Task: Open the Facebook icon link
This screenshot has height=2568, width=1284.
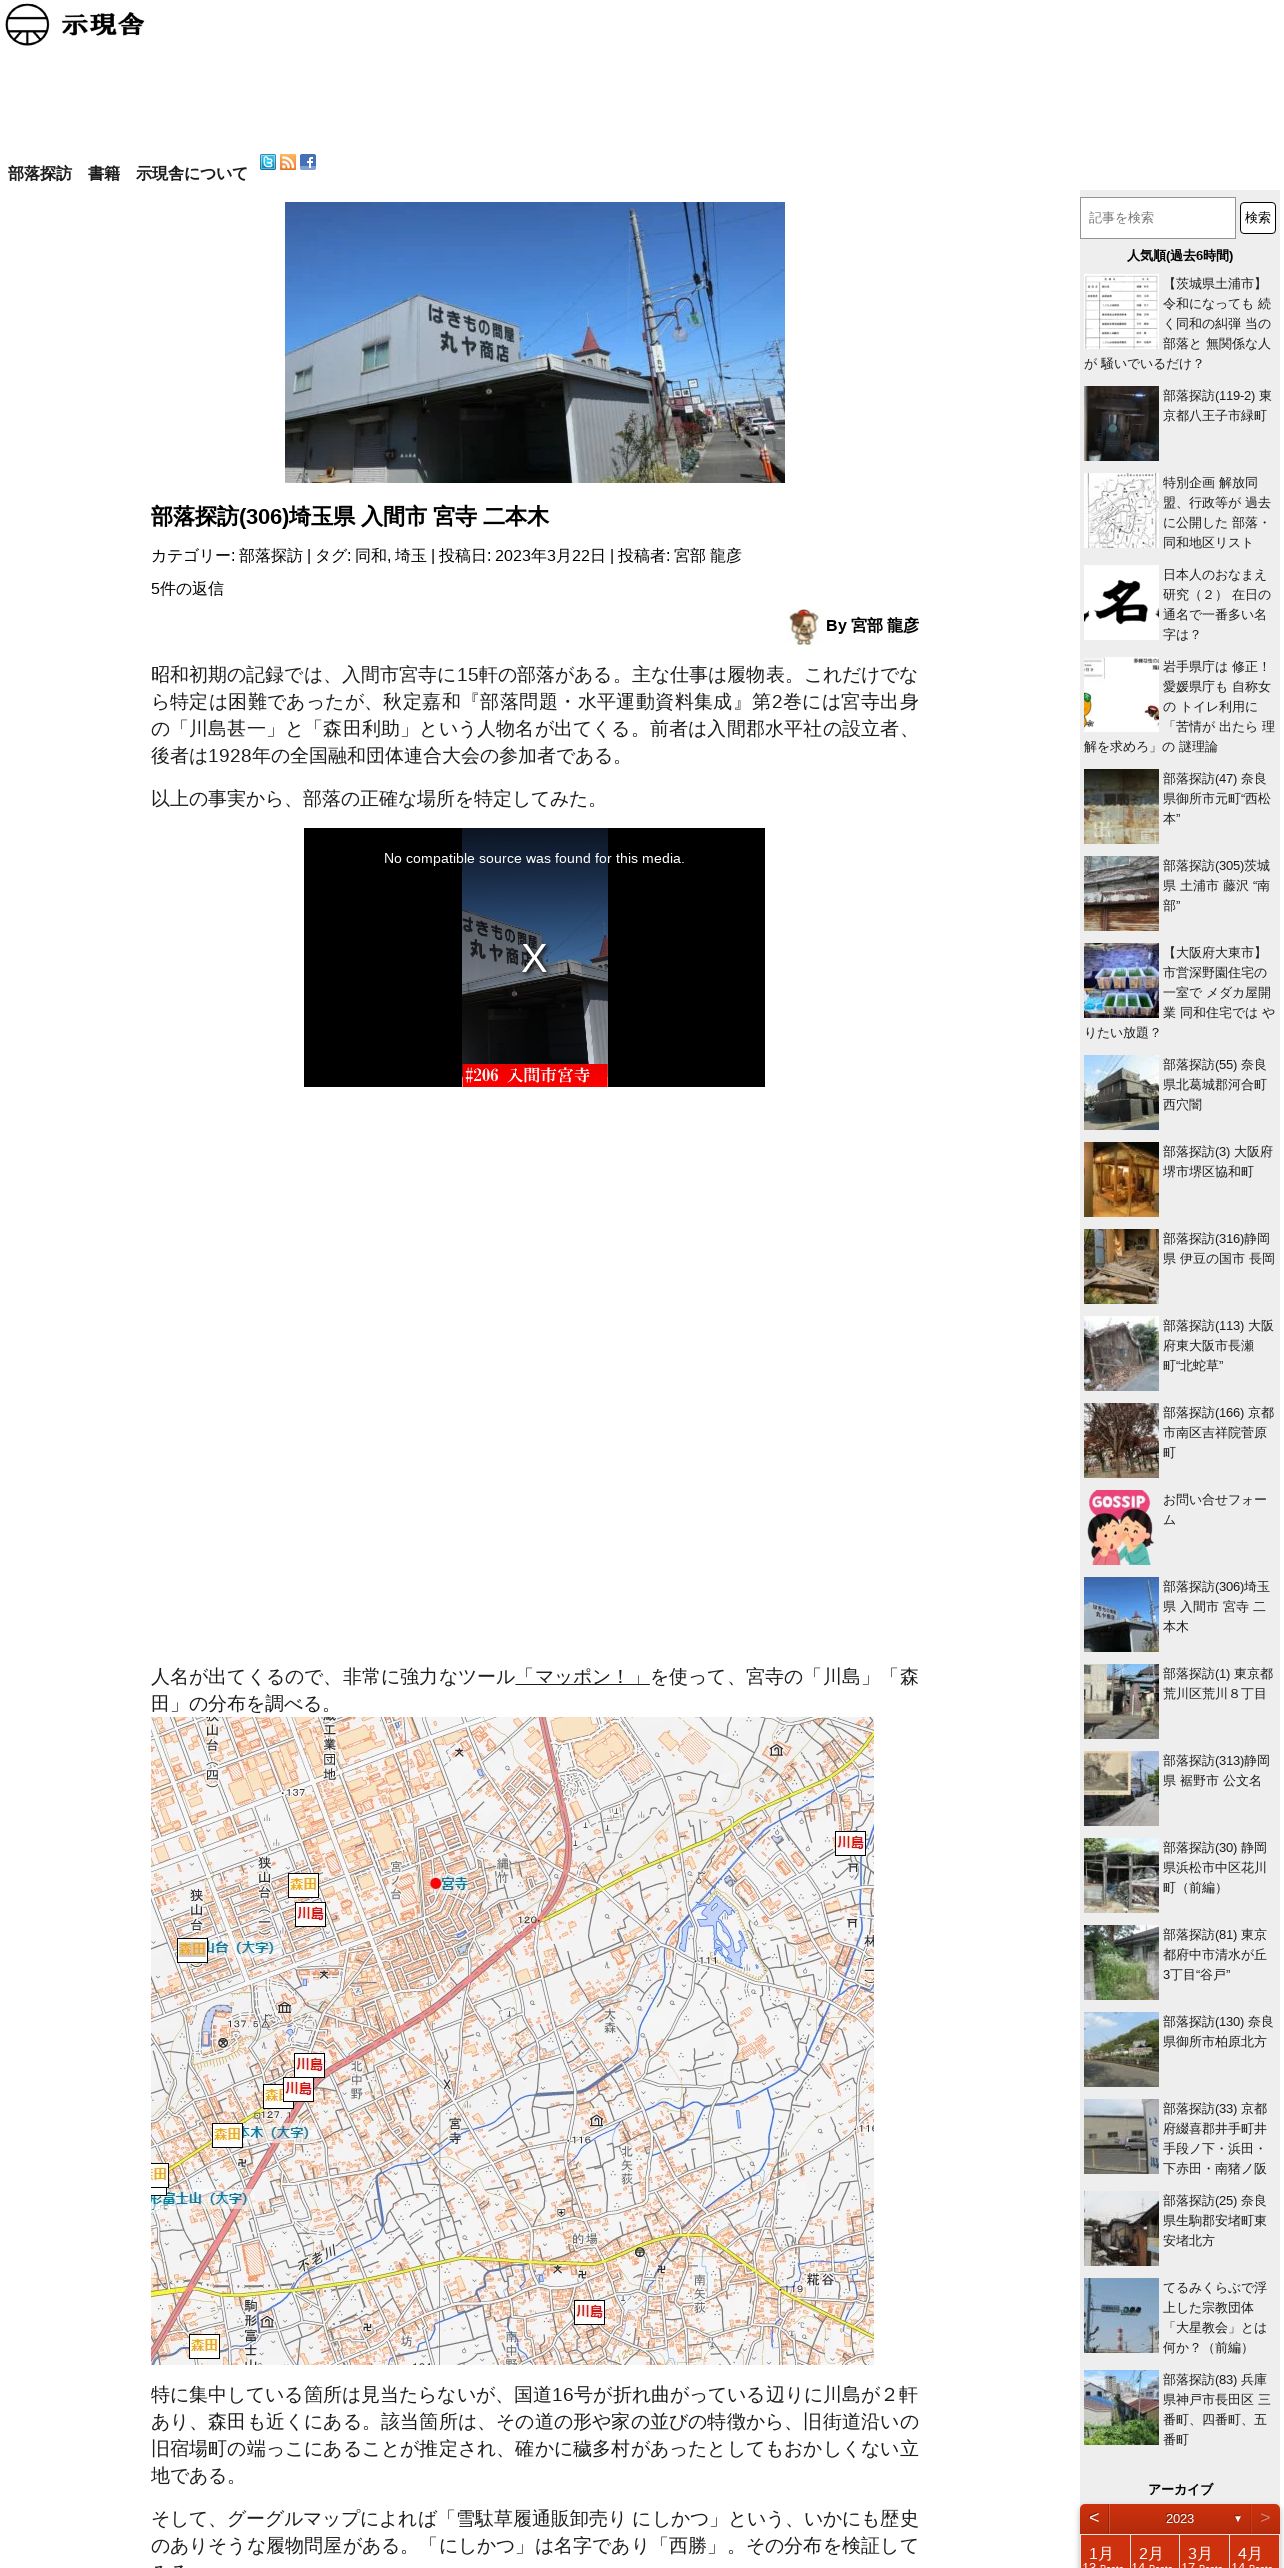Action: point(308,162)
